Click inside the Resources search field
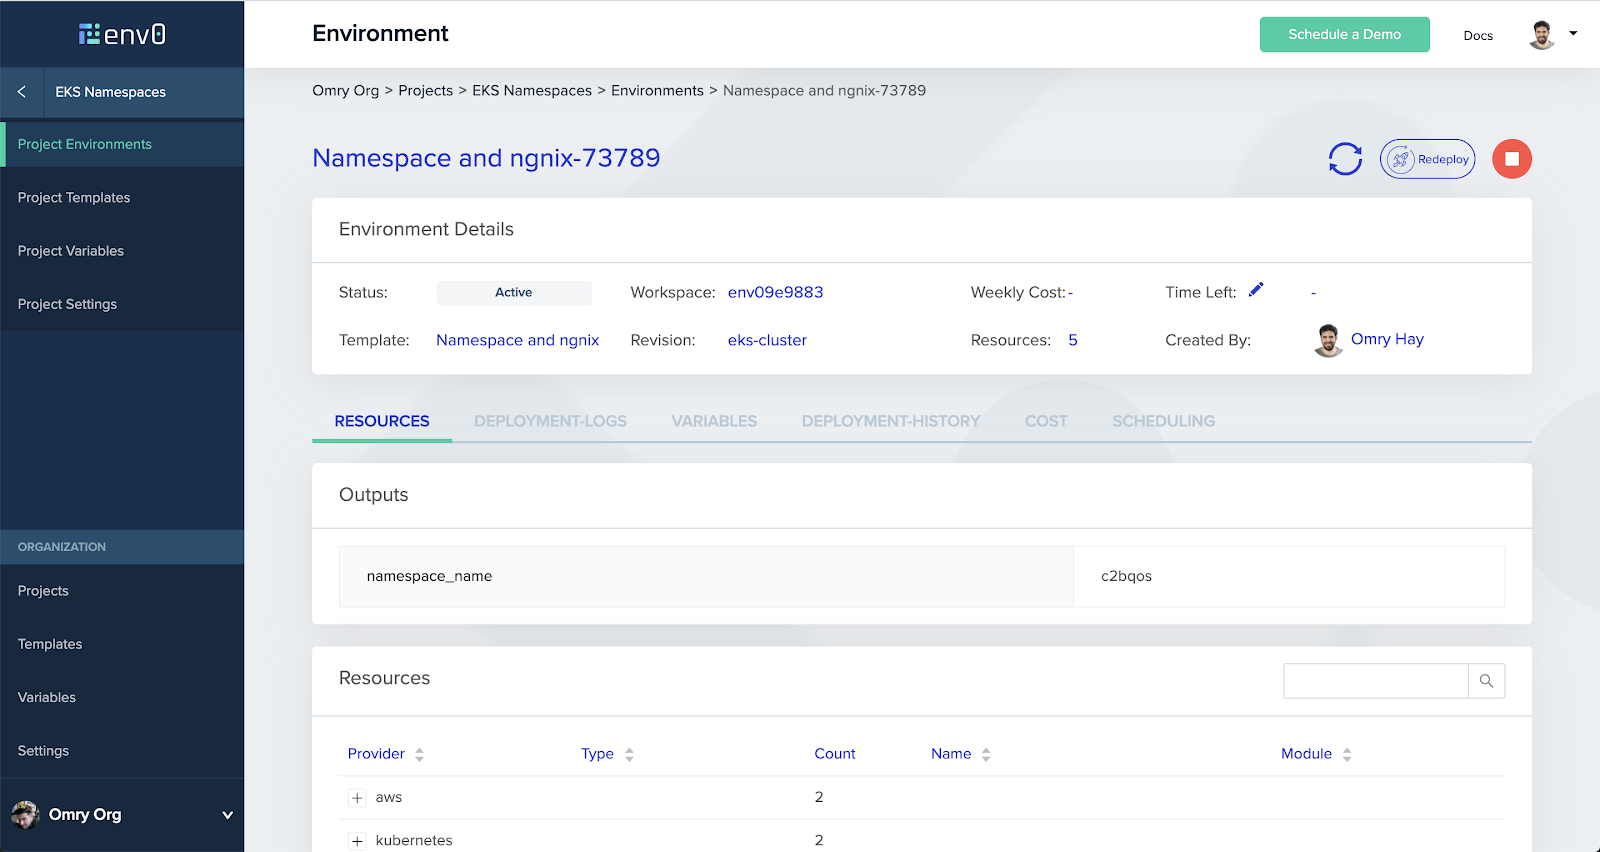 coord(1375,681)
